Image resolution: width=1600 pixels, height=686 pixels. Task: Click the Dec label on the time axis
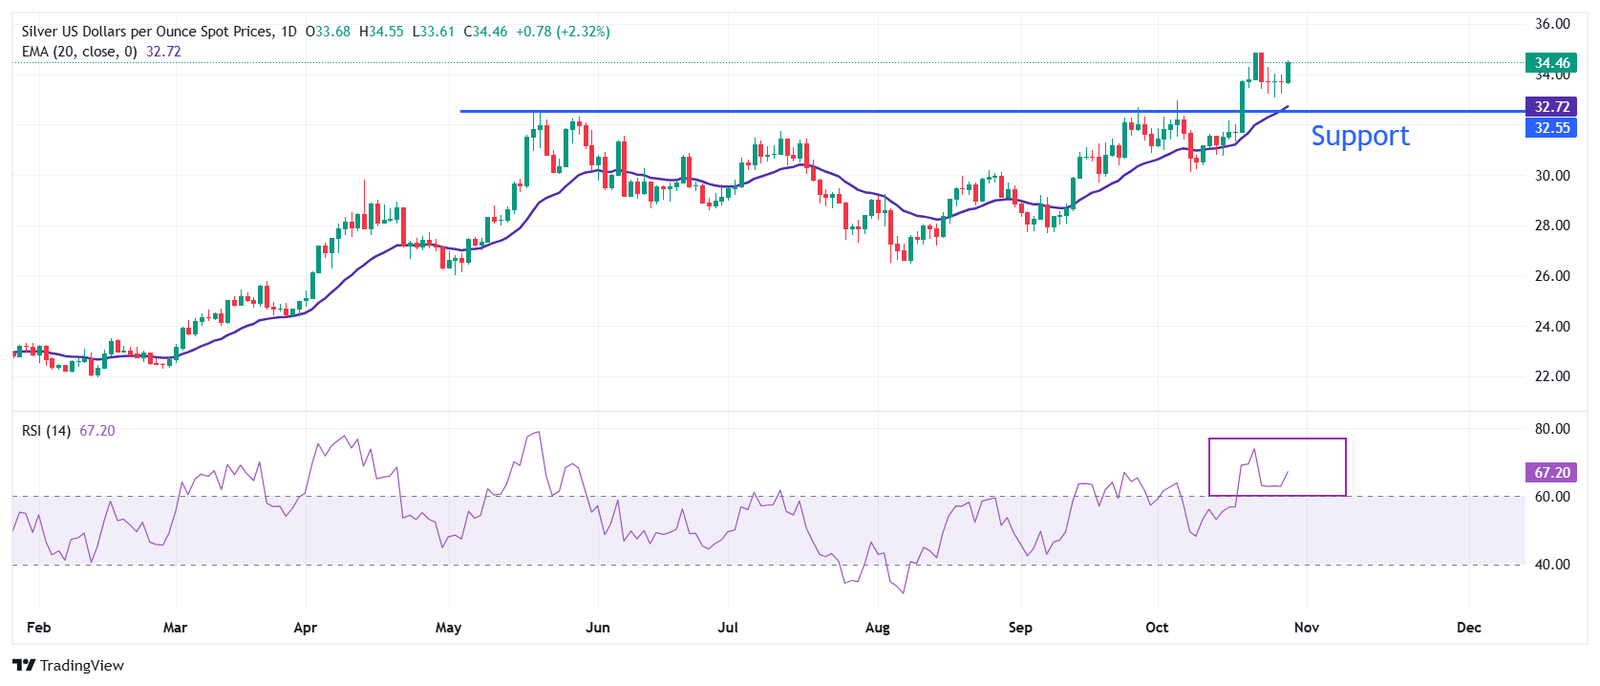tap(1468, 628)
